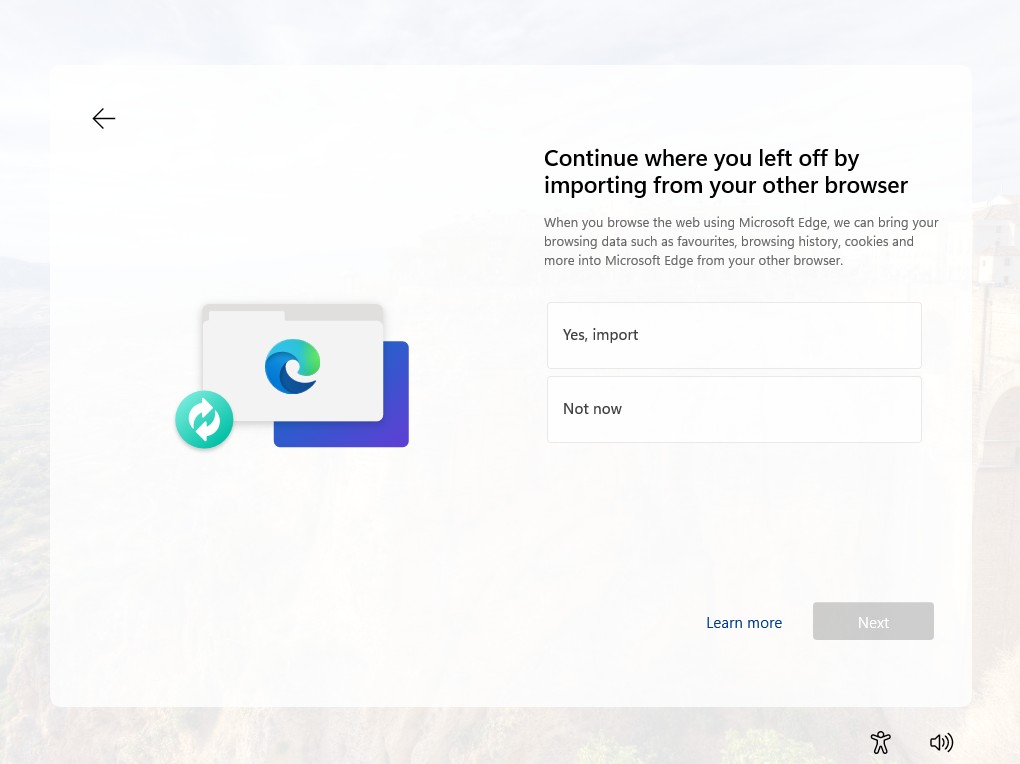
Task: Choose the 'Not now' option
Action: (734, 409)
